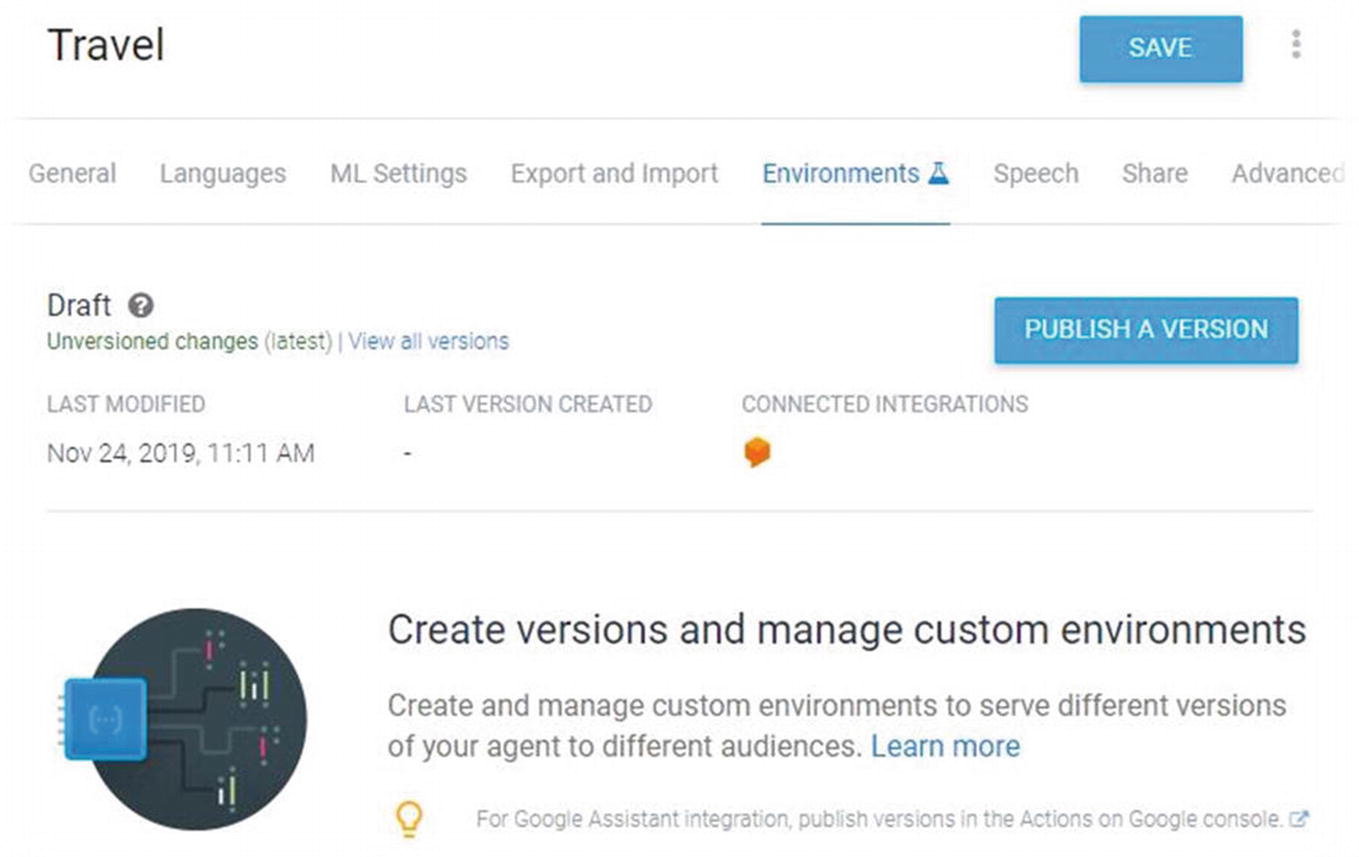This screenshot has height=857, width=1359.
Task: Select the Environments tab
Action: click(x=855, y=173)
